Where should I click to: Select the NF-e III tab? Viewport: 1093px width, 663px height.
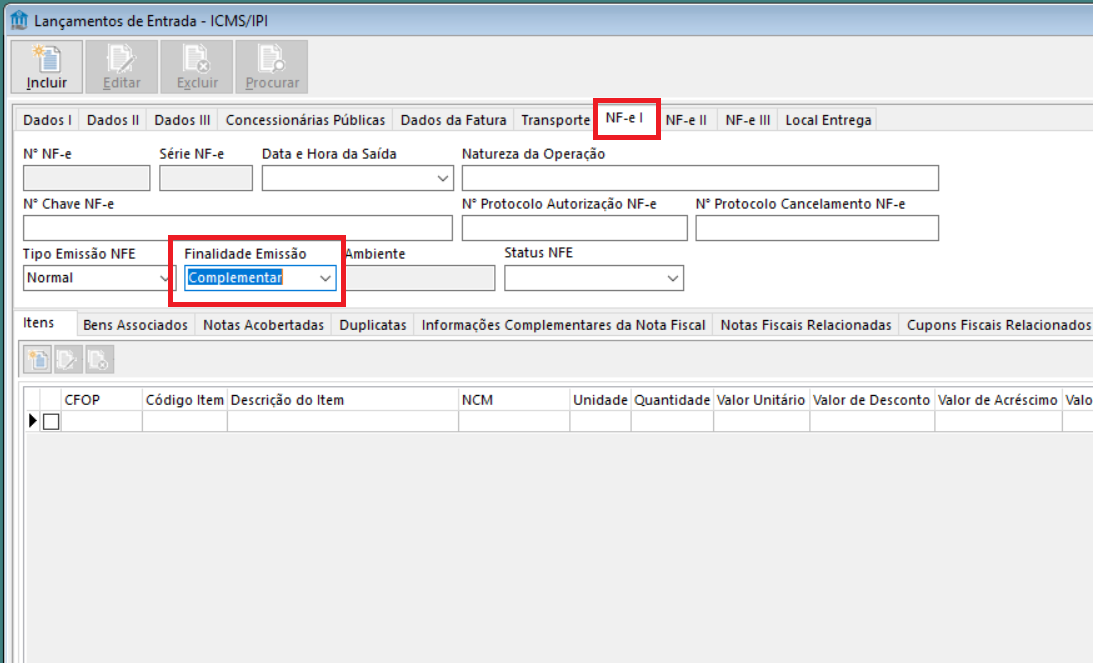(x=747, y=120)
